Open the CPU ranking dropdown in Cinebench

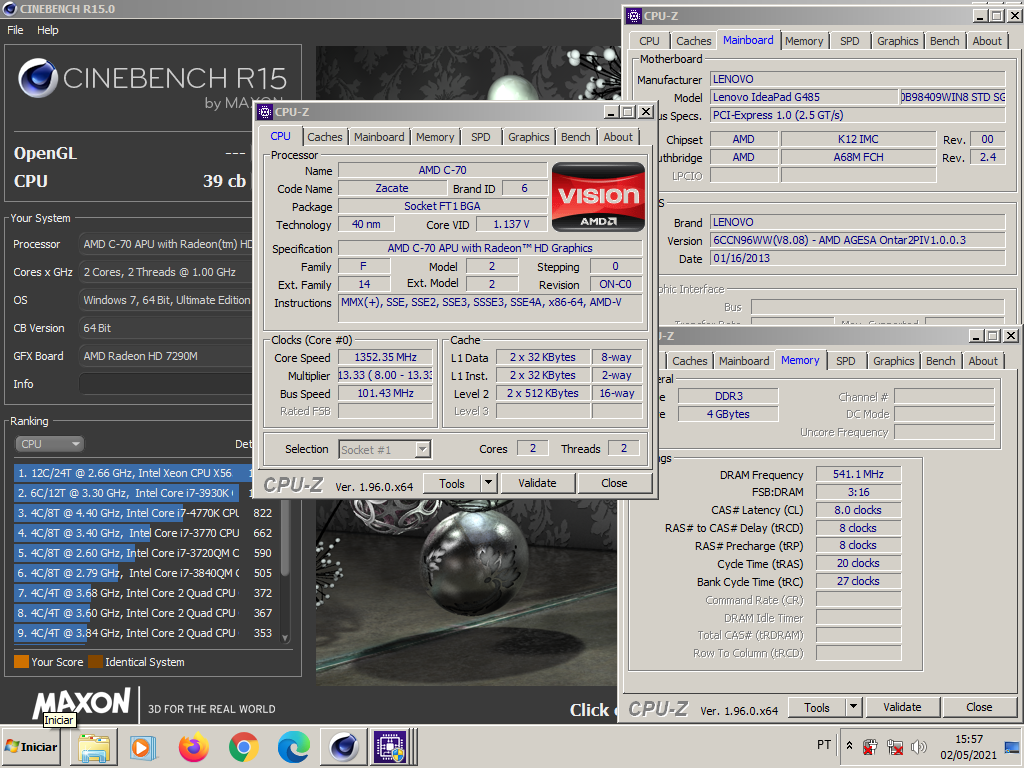(50, 444)
